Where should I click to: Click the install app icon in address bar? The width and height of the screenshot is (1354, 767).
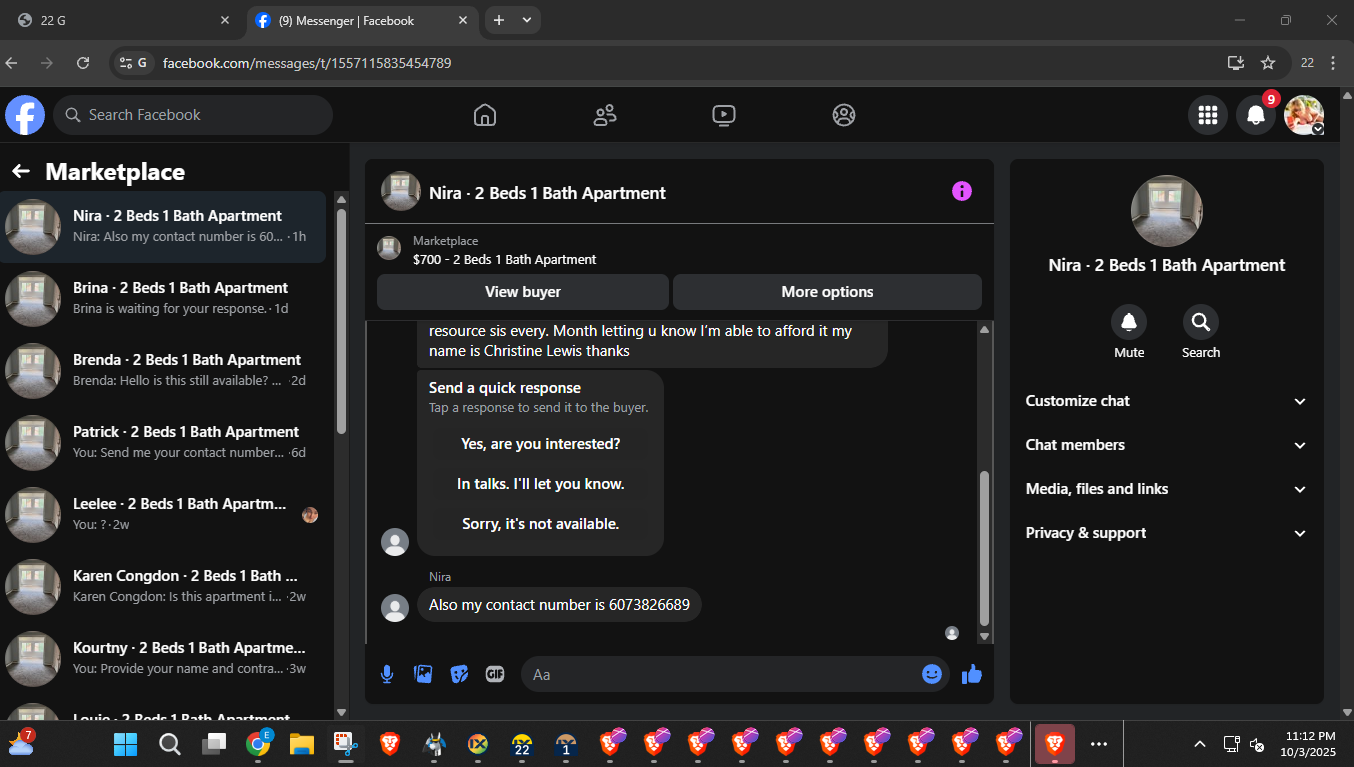coord(1236,63)
